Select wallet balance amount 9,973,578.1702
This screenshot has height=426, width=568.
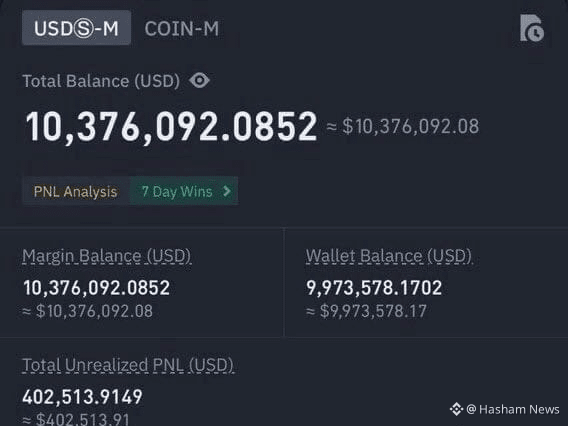(x=374, y=288)
